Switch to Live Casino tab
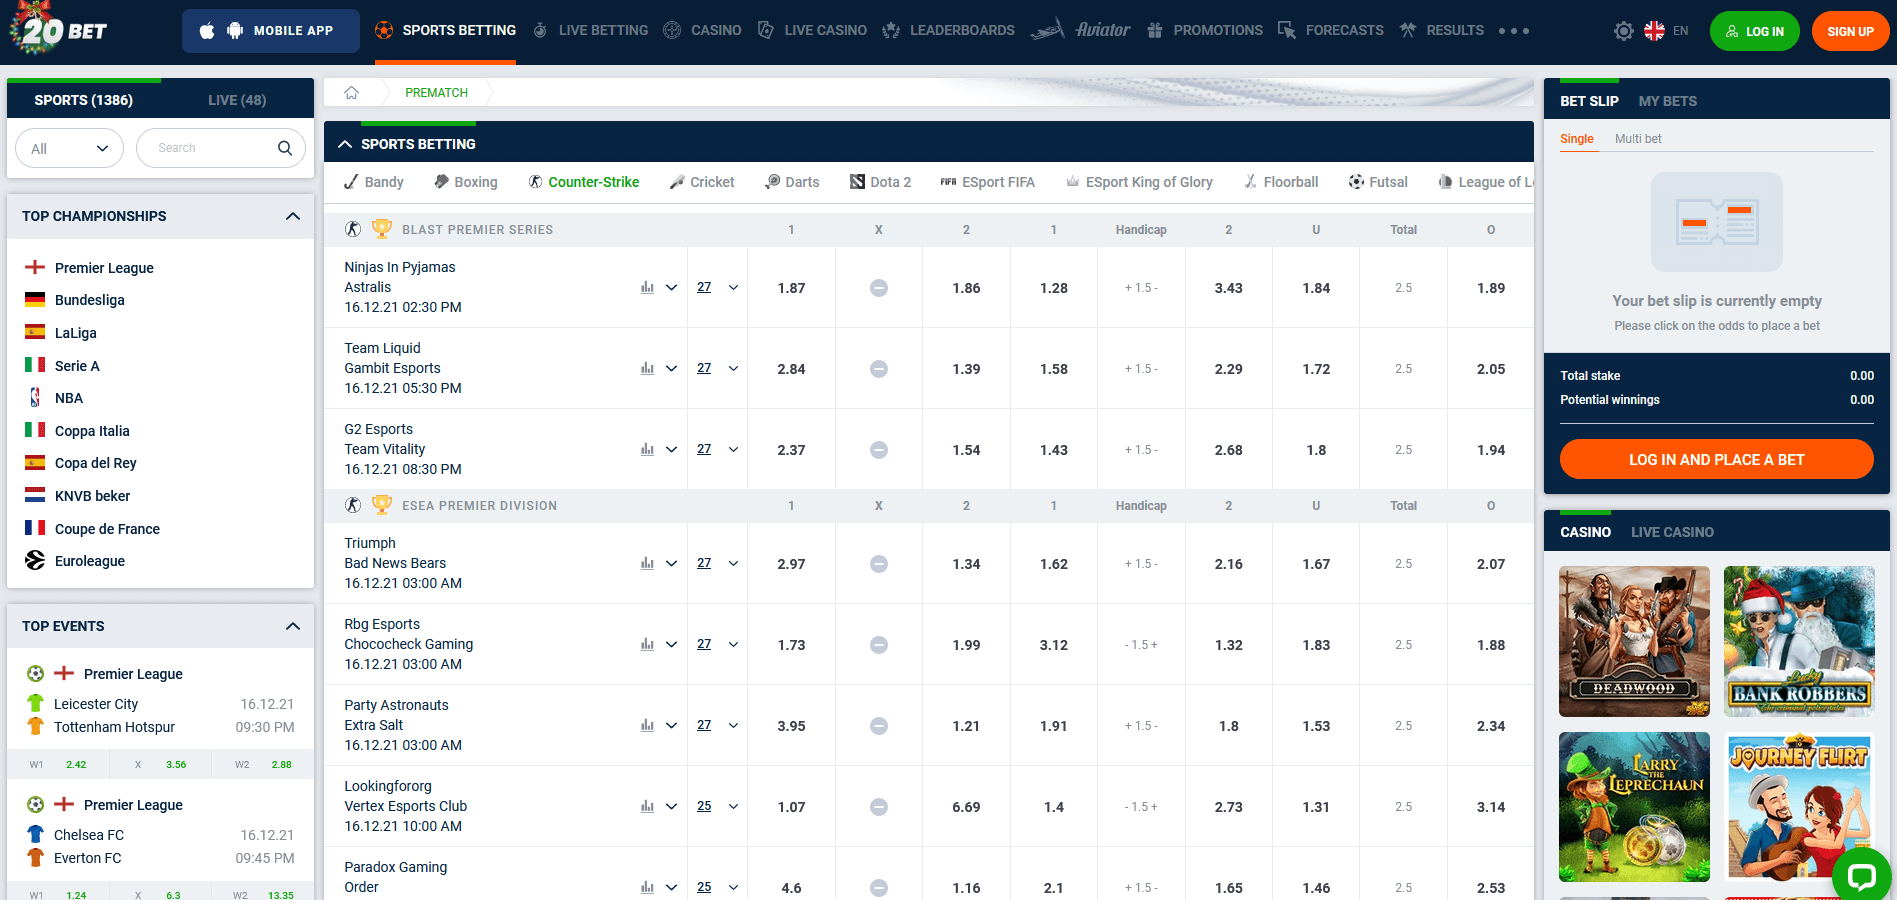This screenshot has height=900, width=1897. pos(1672,532)
